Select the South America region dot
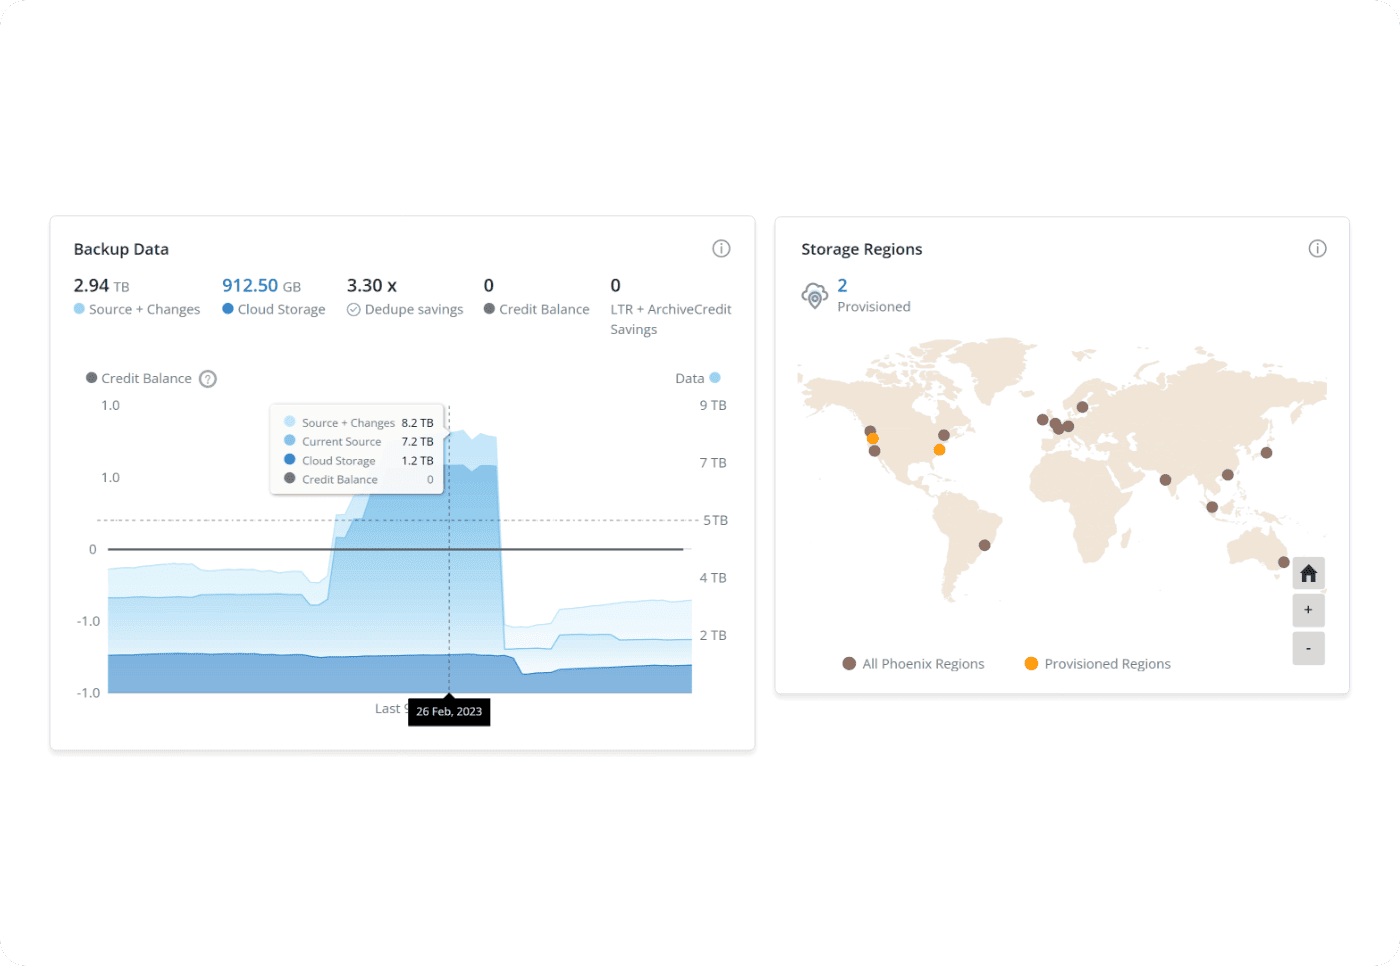 pos(985,545)
